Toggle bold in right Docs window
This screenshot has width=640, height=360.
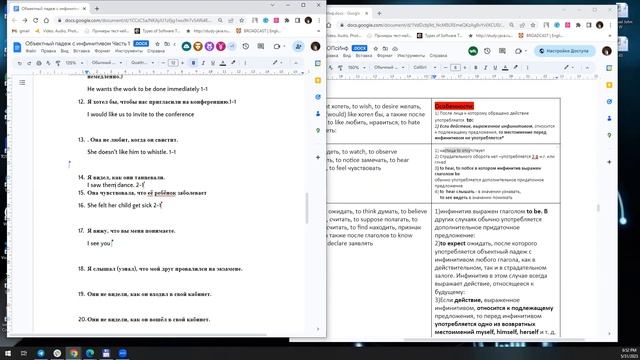point(476,67)
